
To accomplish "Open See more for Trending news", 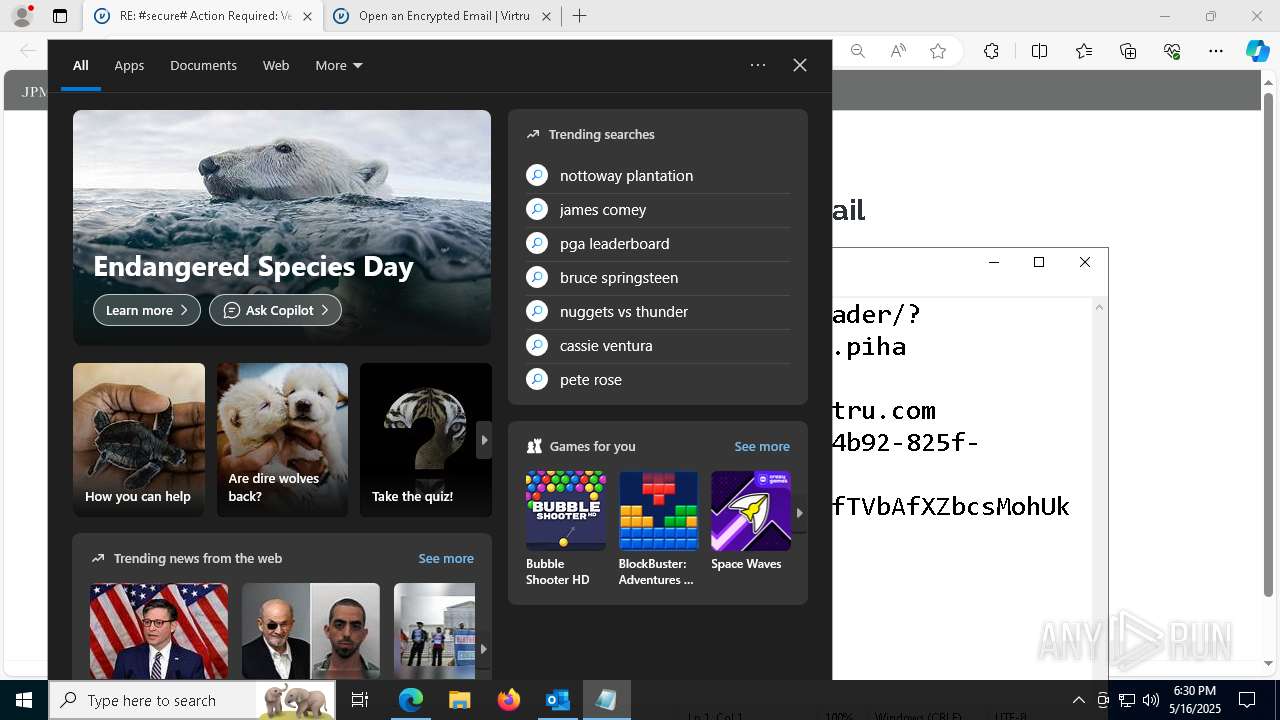I will pos(446,558).
